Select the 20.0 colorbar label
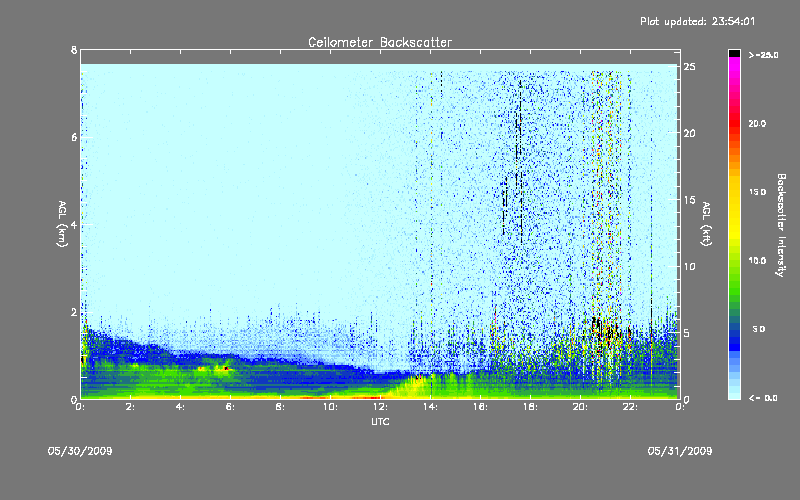This screenshot has height=500, width=800. tap(758, 123)
